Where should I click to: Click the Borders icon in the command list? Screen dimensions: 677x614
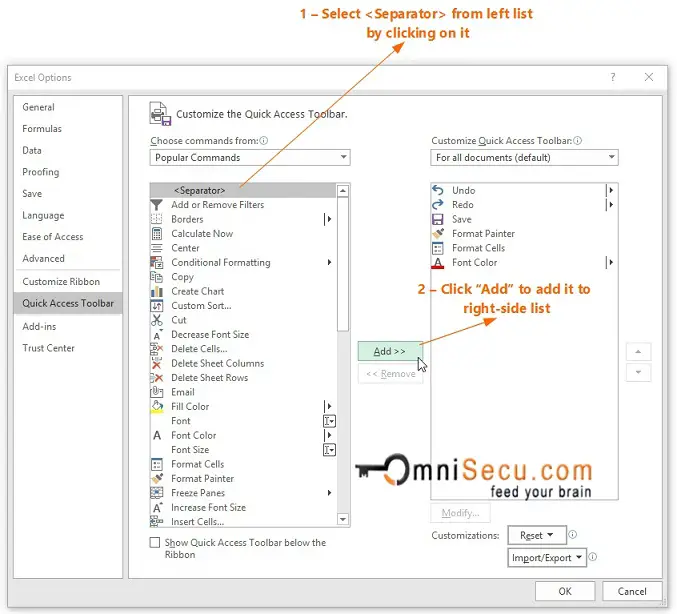tap(156, 219)
